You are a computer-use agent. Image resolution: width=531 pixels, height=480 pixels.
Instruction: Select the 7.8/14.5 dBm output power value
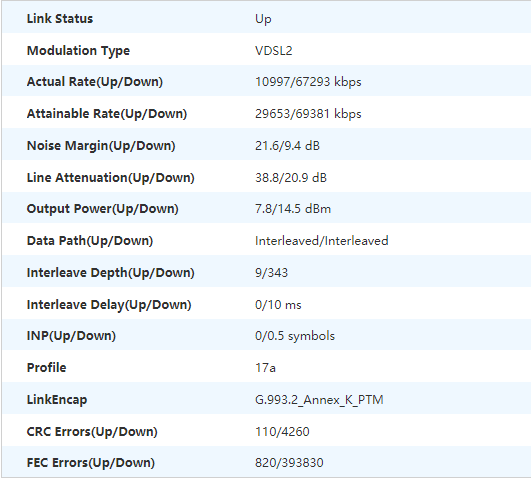click(x=293, y=209)
